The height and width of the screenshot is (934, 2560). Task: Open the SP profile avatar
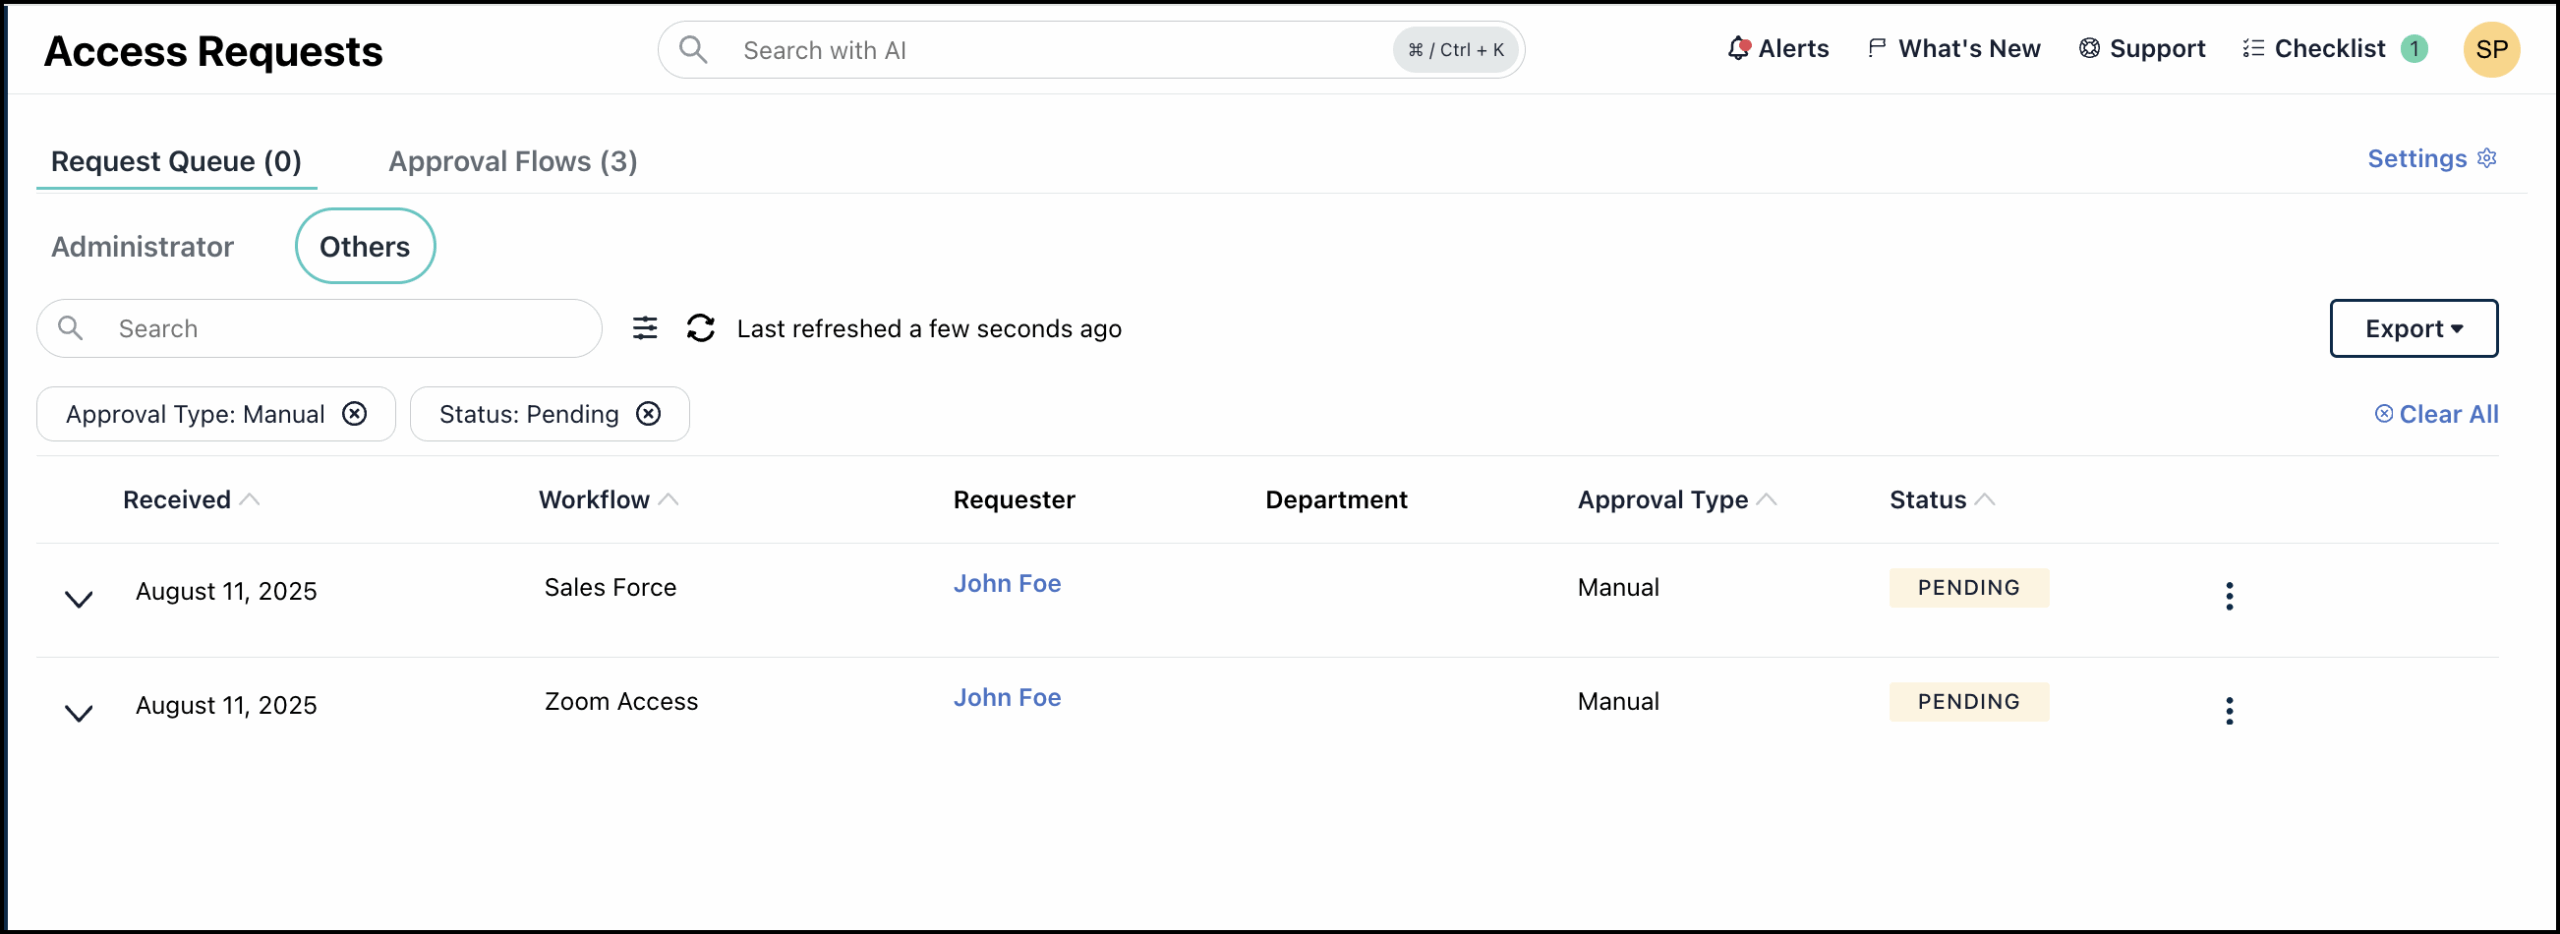tap(2492, 48)
